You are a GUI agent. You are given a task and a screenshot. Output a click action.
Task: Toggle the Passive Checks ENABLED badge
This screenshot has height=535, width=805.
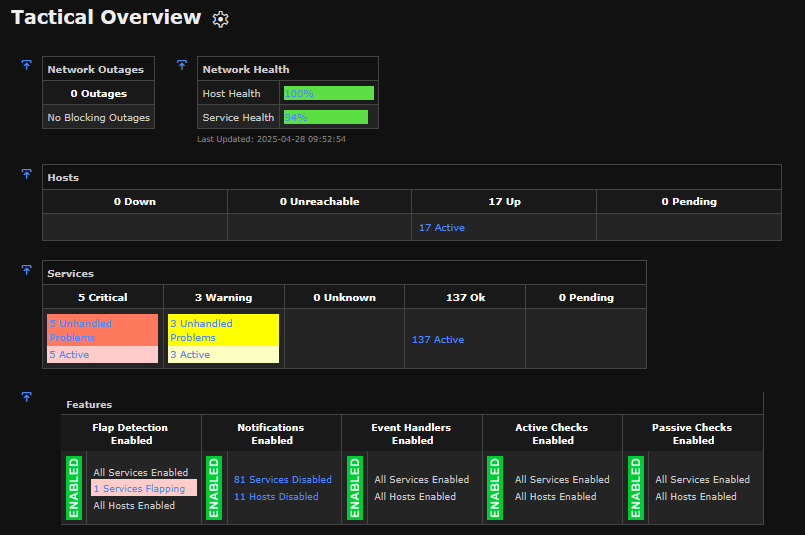click(x=635, y=488)
